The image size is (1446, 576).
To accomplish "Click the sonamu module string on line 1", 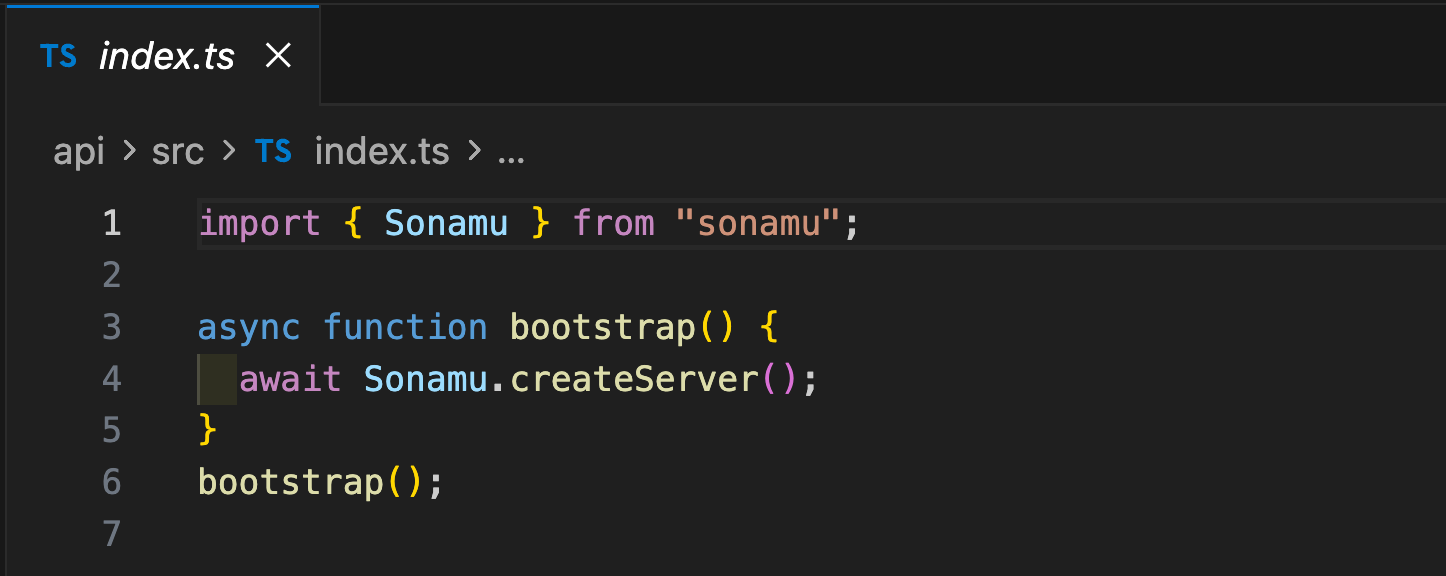I will coord(760,222).
